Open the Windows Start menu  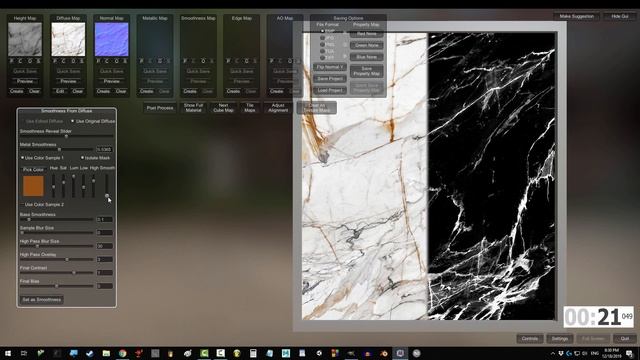(7, 353)
